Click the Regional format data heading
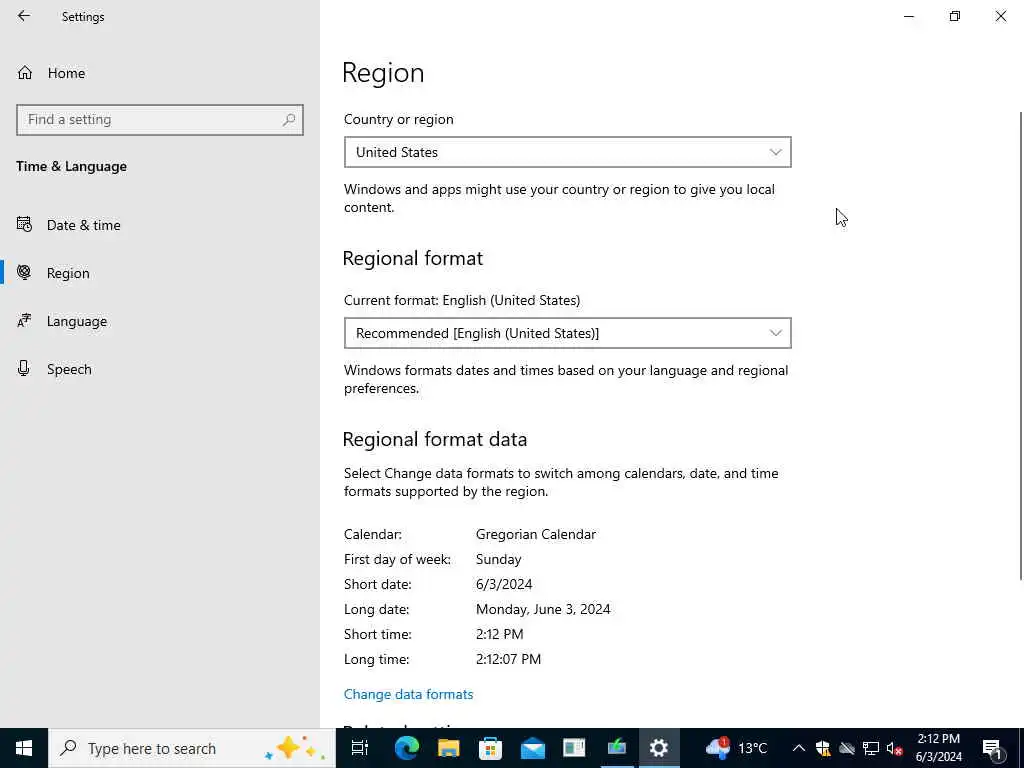Screen dimensions: 1024x768 tap(434, 439)
